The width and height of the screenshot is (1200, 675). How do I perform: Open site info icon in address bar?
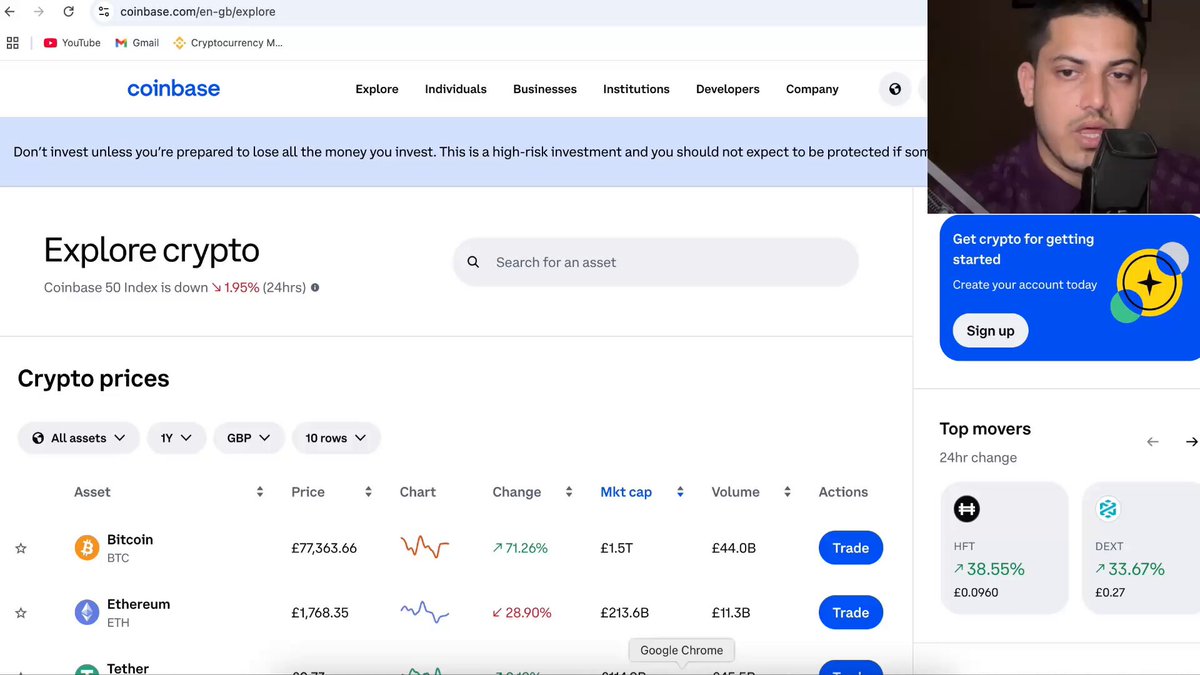[x=104, y=12]
